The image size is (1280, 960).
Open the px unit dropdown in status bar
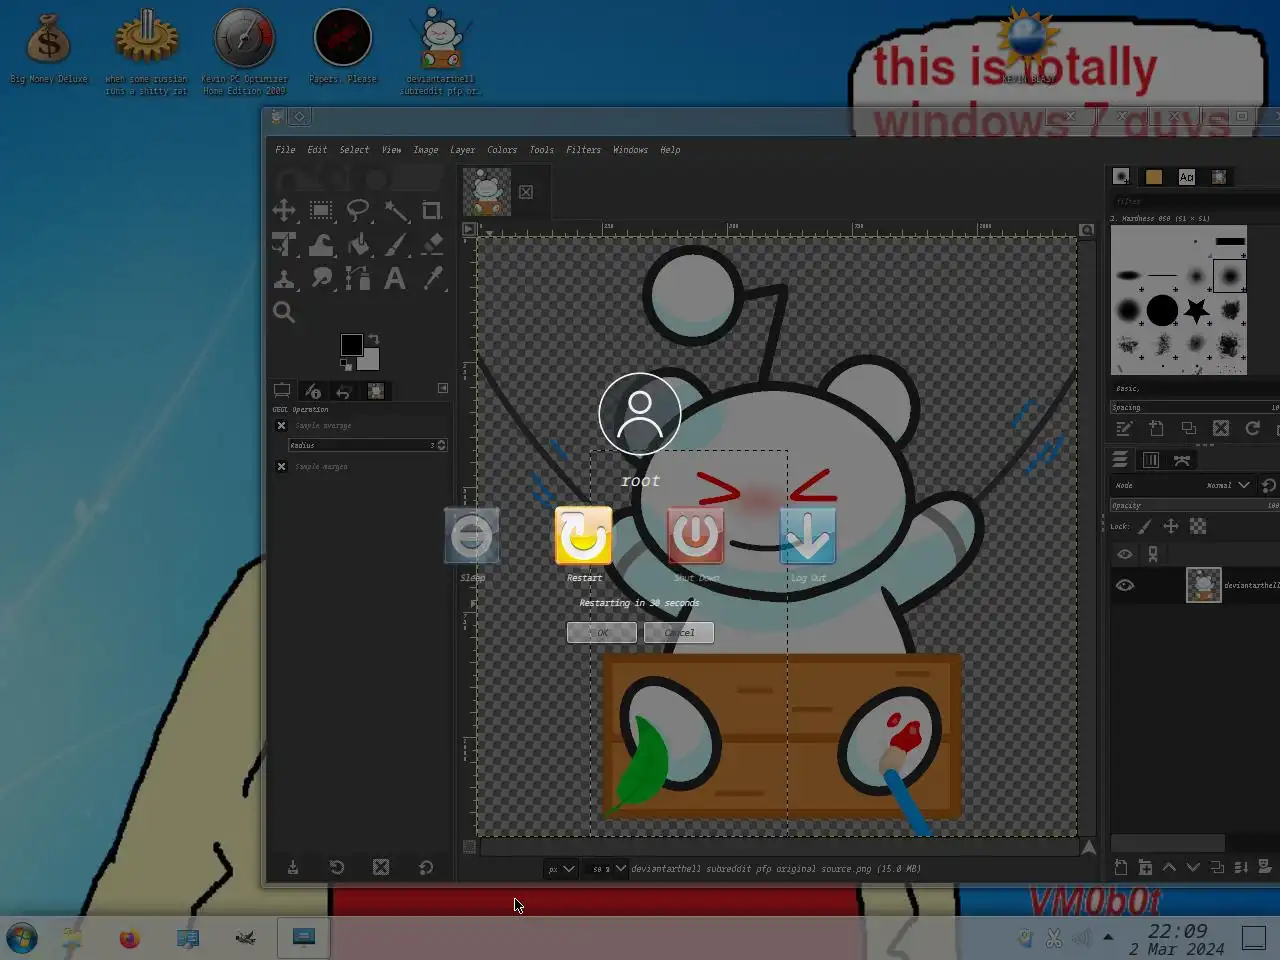(x=560, y=869)
